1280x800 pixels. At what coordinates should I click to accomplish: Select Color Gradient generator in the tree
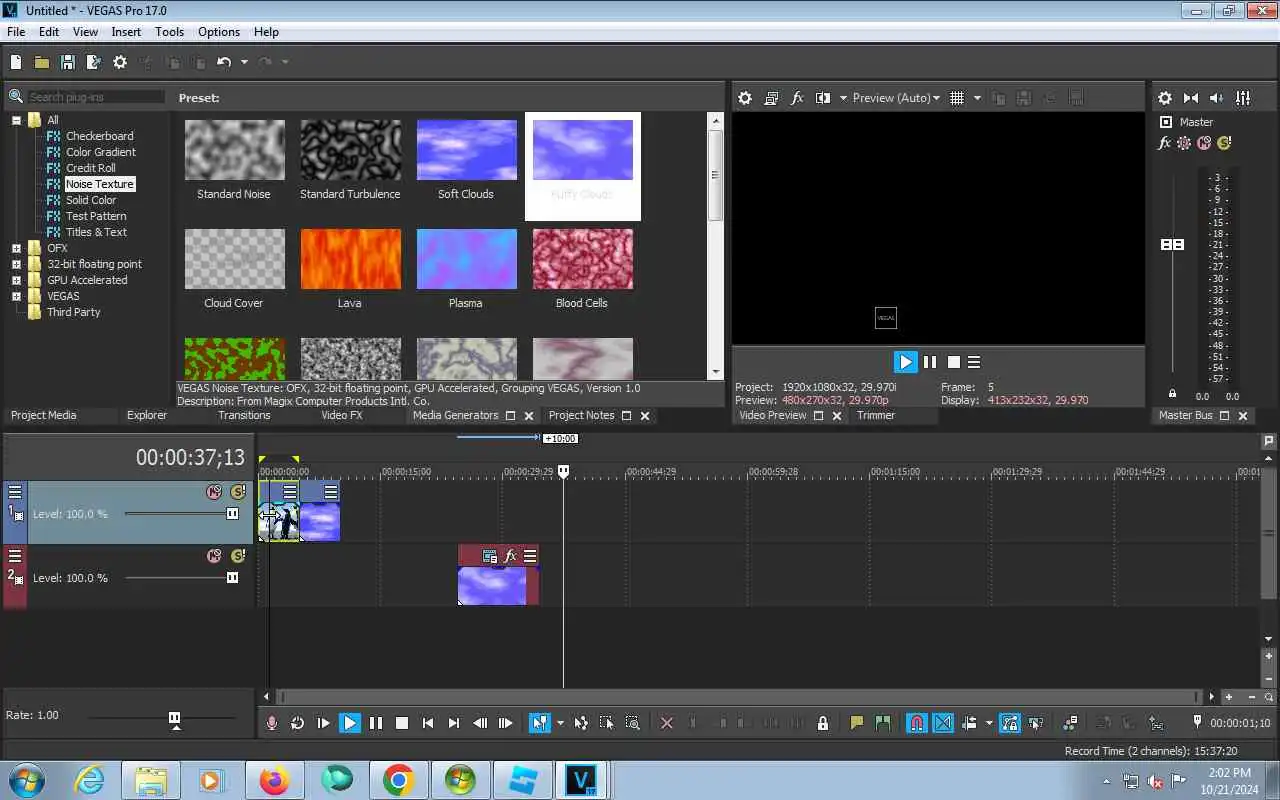point(100,152)
